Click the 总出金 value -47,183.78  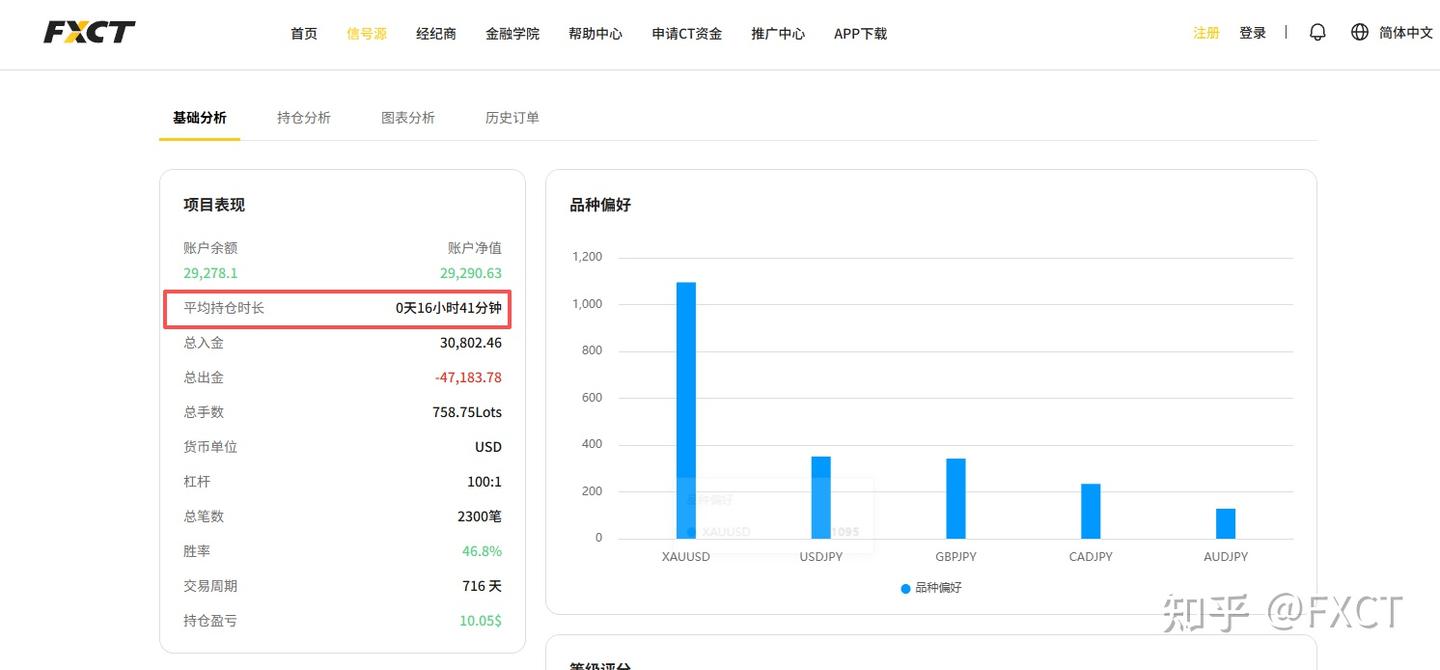(x=468, y=377)
